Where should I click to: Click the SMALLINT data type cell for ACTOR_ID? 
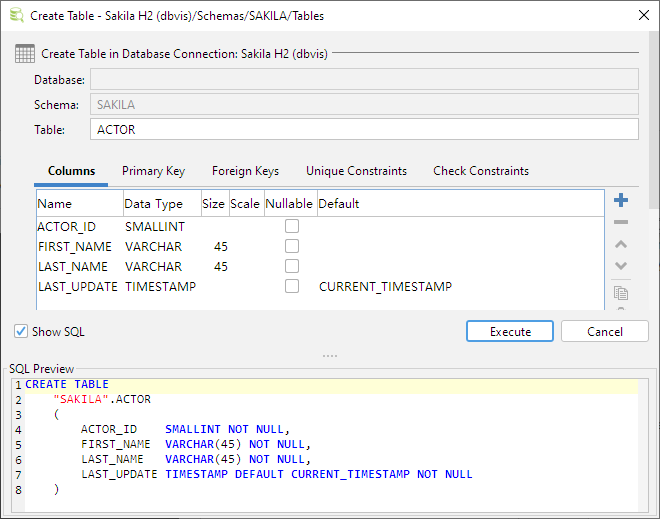[x=155, y=227]
